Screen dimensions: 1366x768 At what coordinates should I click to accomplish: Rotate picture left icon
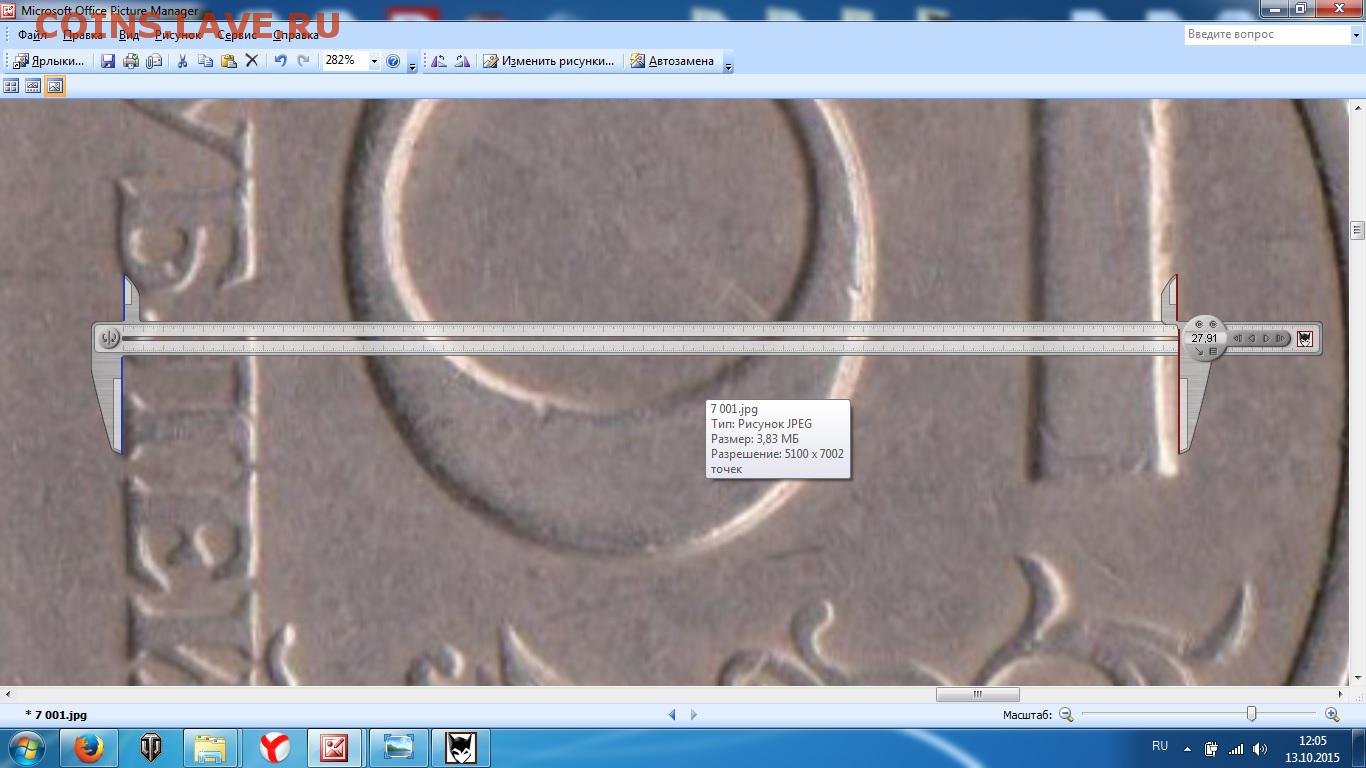click(438, 61)
